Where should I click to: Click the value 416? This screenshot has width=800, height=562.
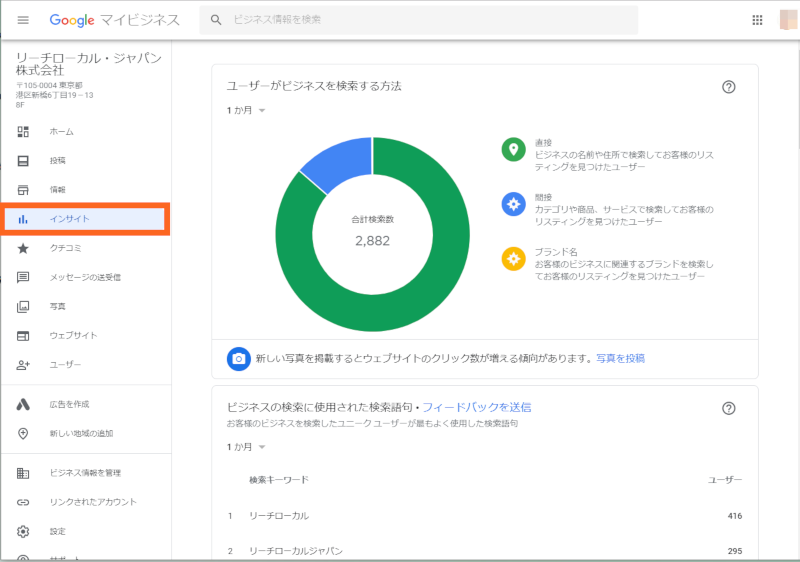point(735,516)
